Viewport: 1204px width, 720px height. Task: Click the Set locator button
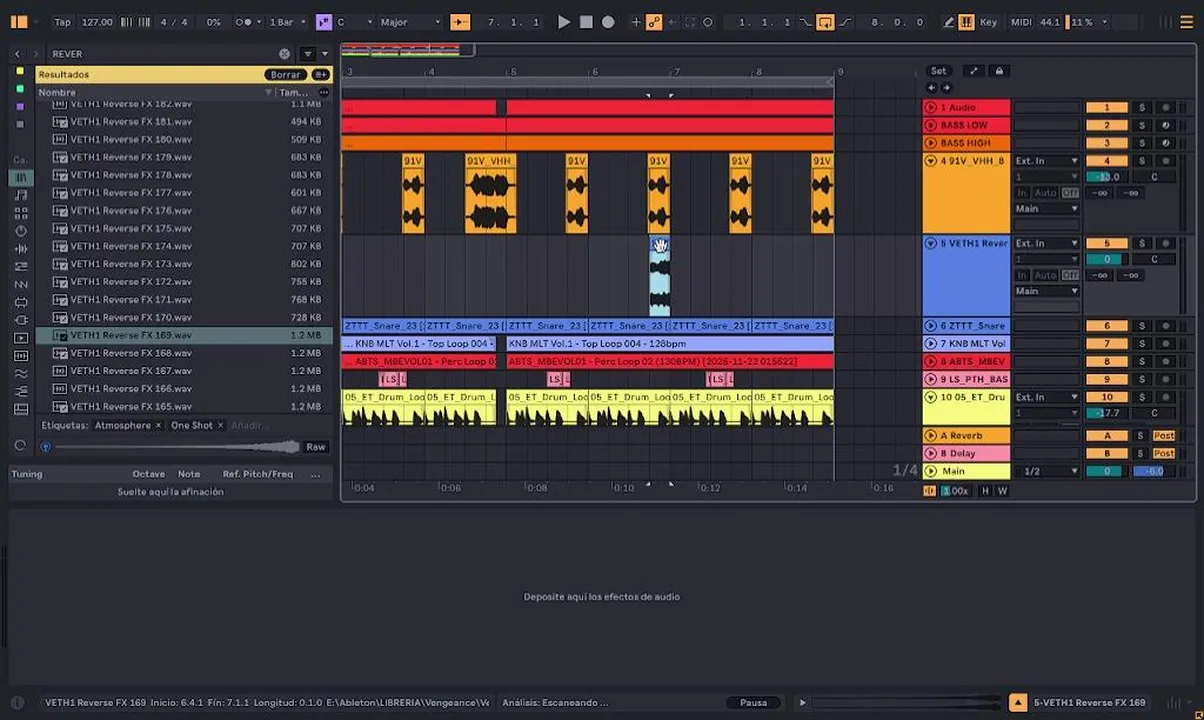(x=938, y=71)
